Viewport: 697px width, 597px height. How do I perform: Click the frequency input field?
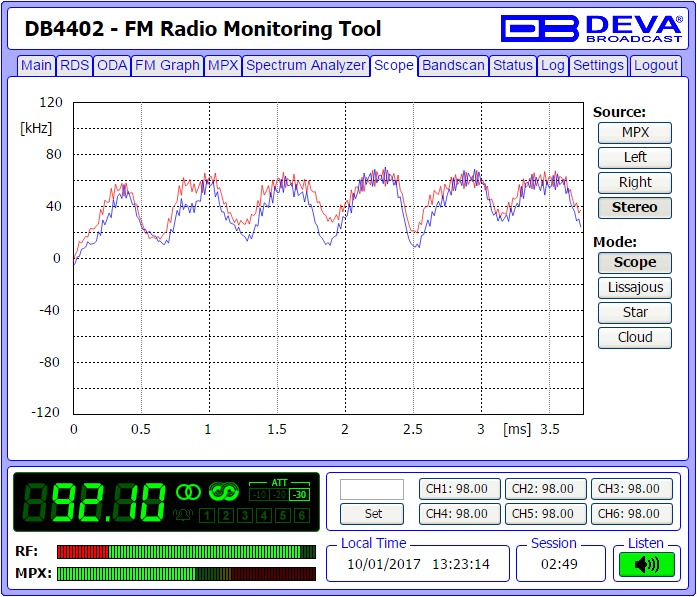click(x=372, y=489)
